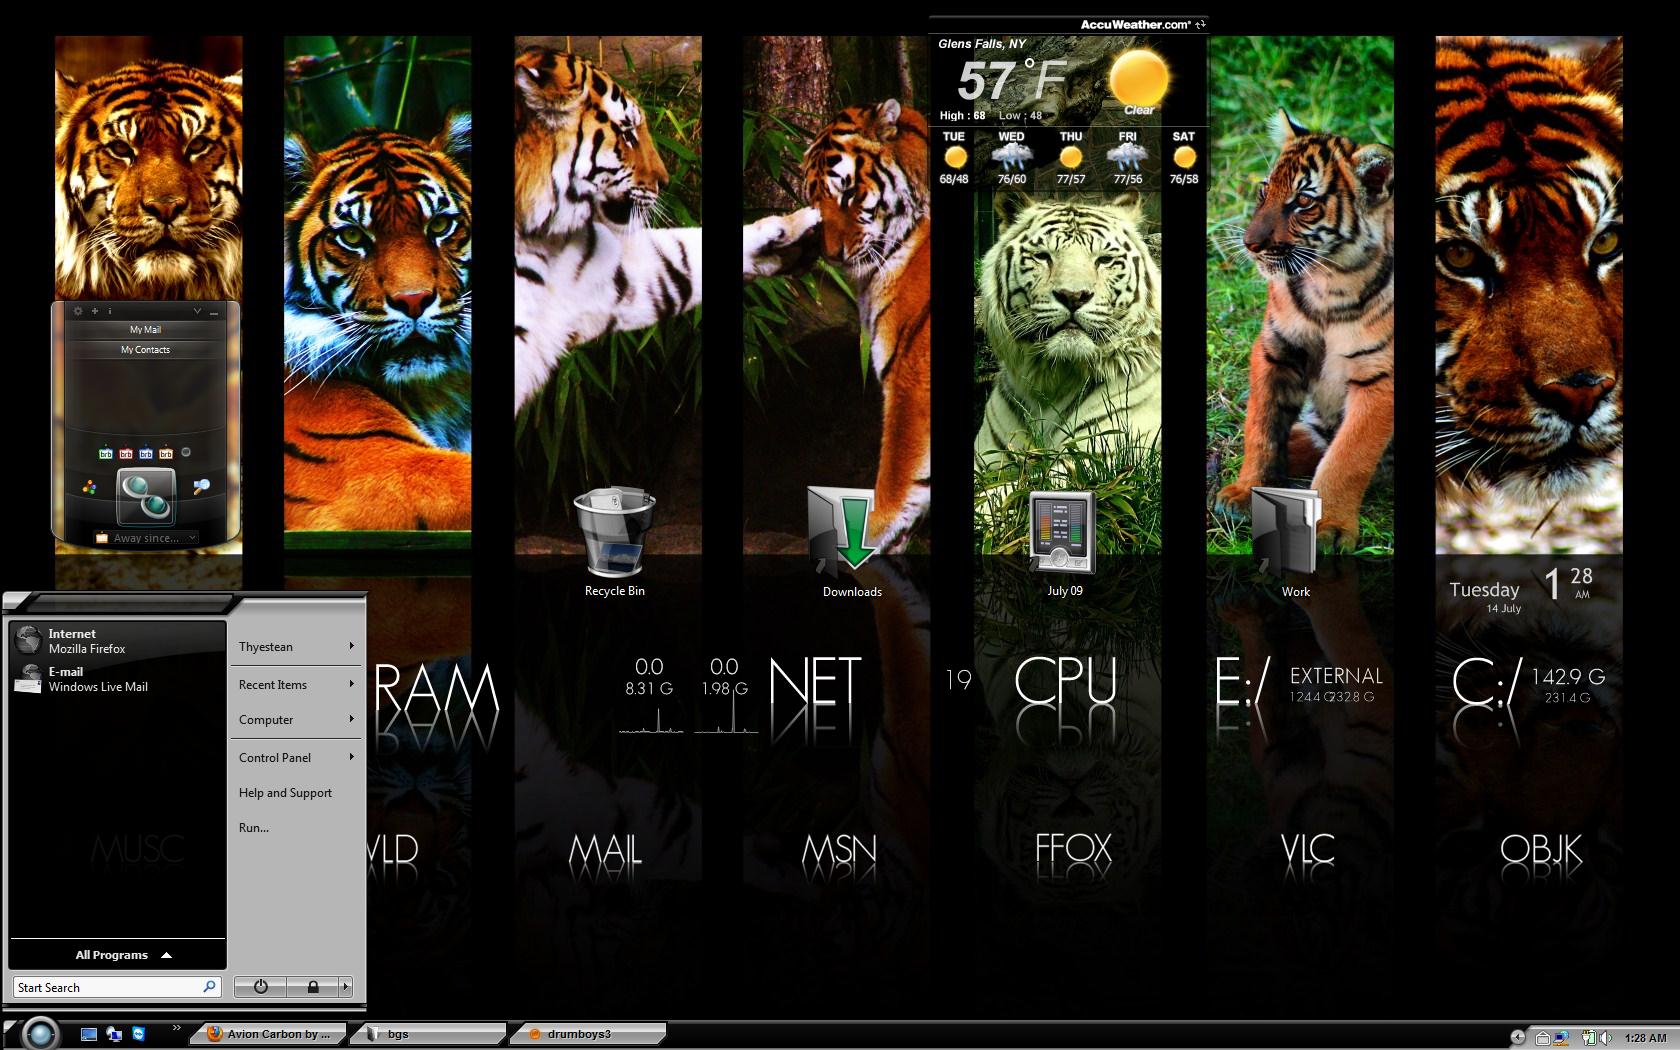
Task: Click the Start orb button
Action: [40, 1033]
